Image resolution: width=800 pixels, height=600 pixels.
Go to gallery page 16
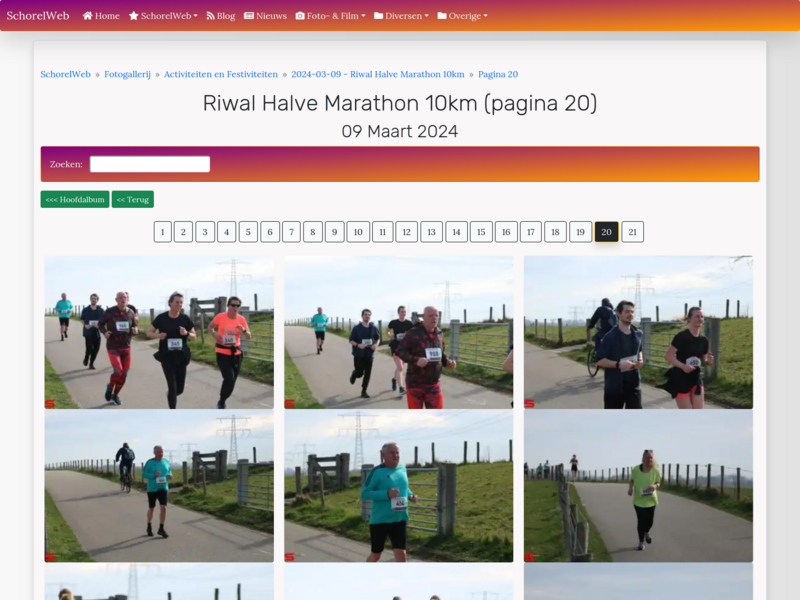pos(506,232)
